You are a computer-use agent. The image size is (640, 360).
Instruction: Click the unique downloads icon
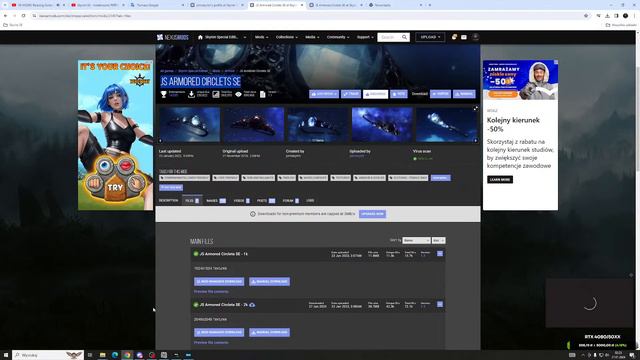point(191,94)
